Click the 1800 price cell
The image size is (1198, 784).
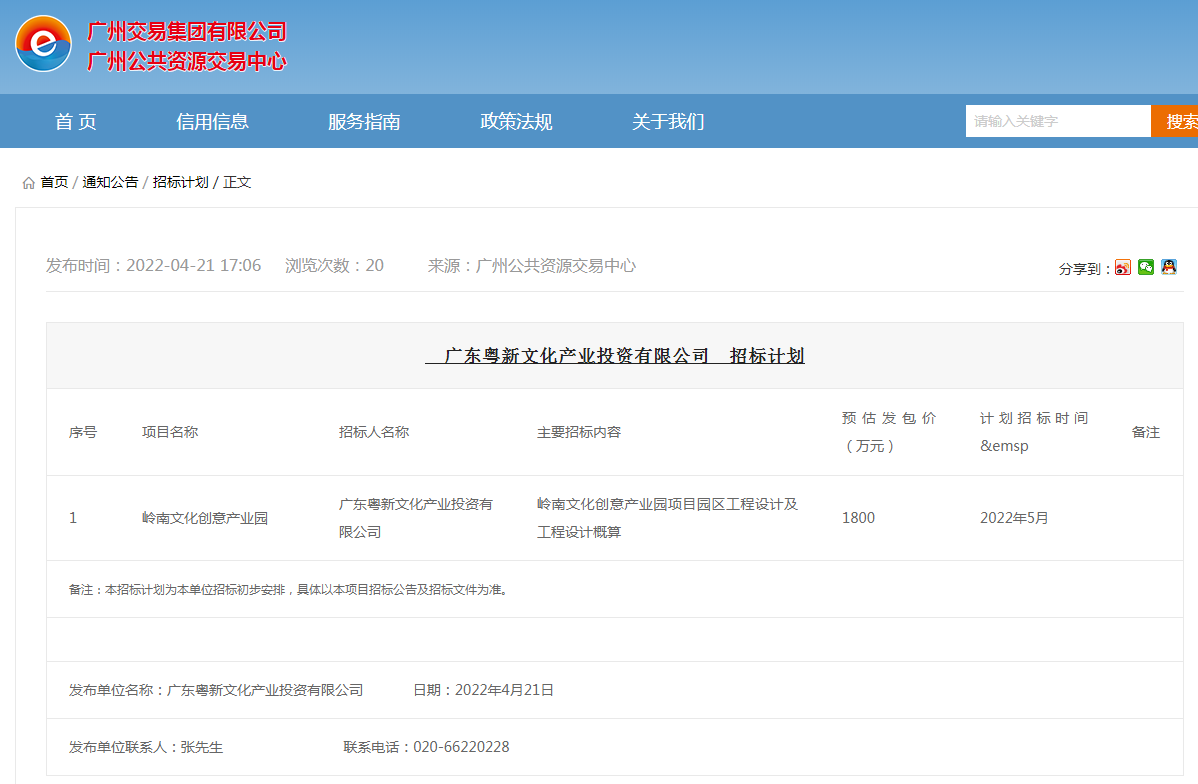[x=858, y=518]
